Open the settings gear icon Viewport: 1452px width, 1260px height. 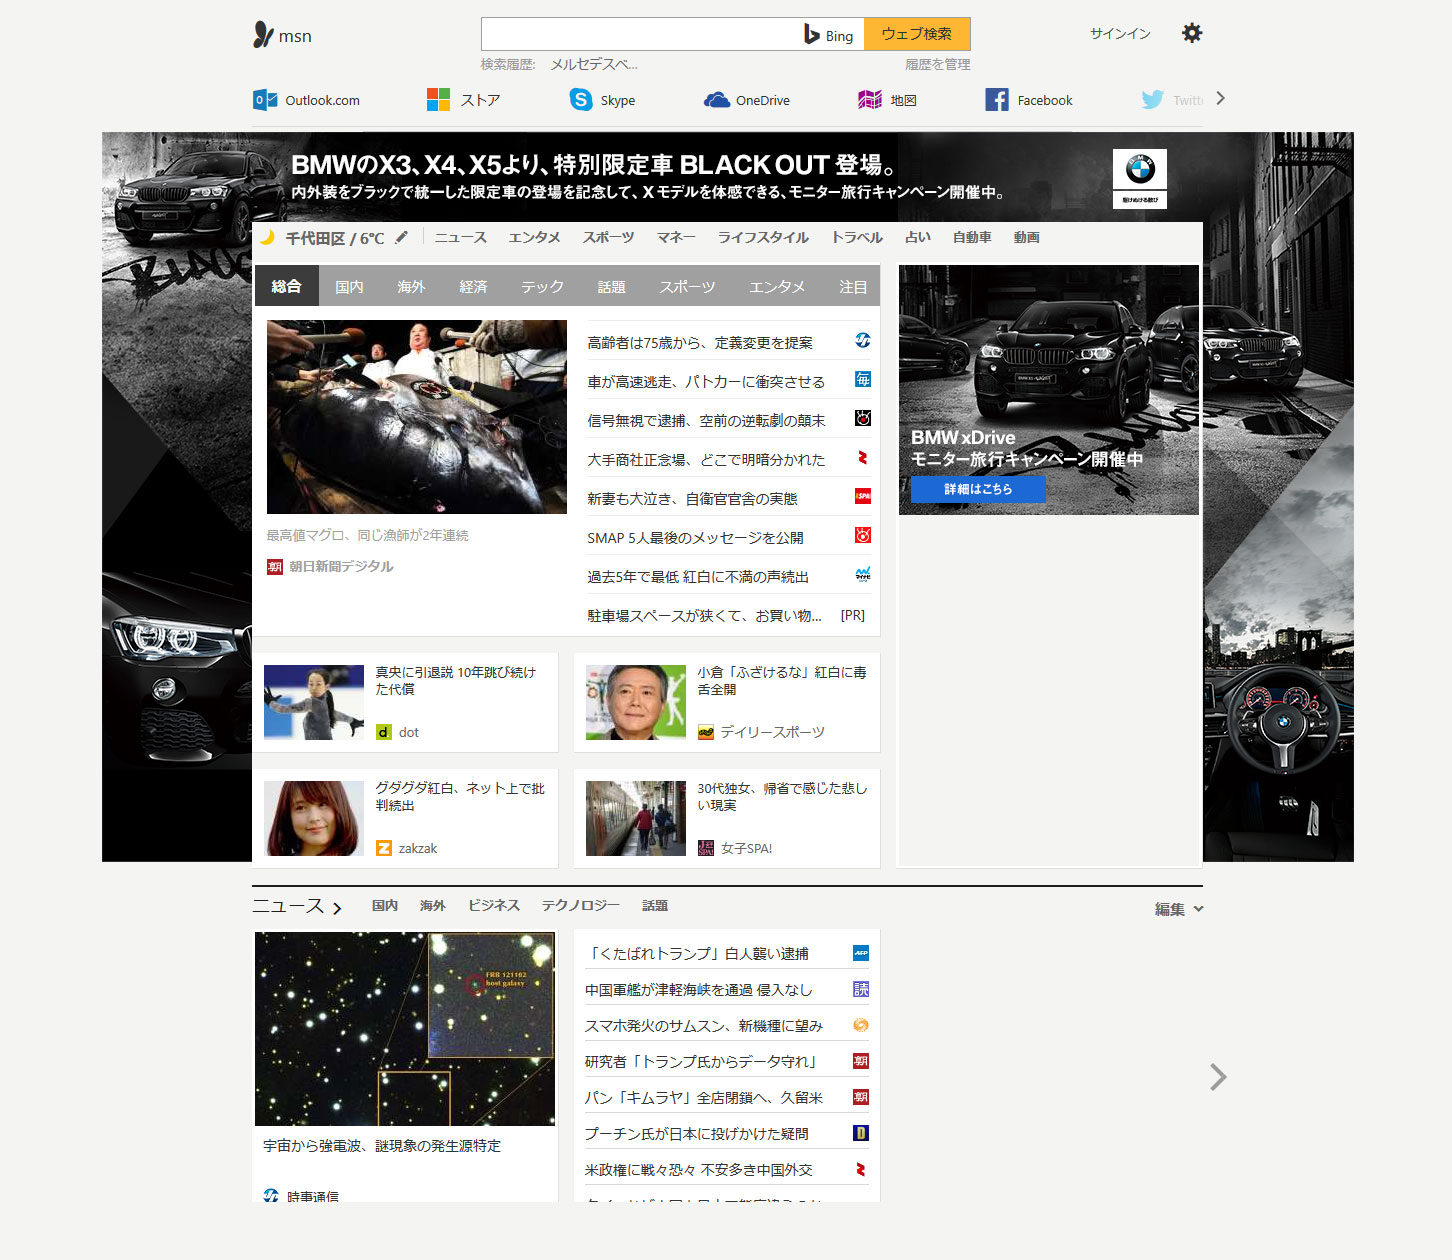coord(1191,33)
